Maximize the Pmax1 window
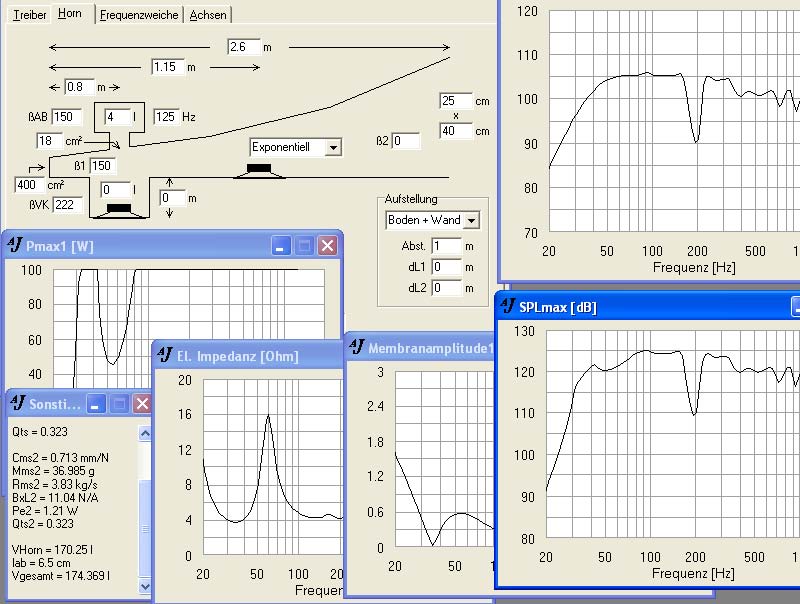 tap(305, 246)
